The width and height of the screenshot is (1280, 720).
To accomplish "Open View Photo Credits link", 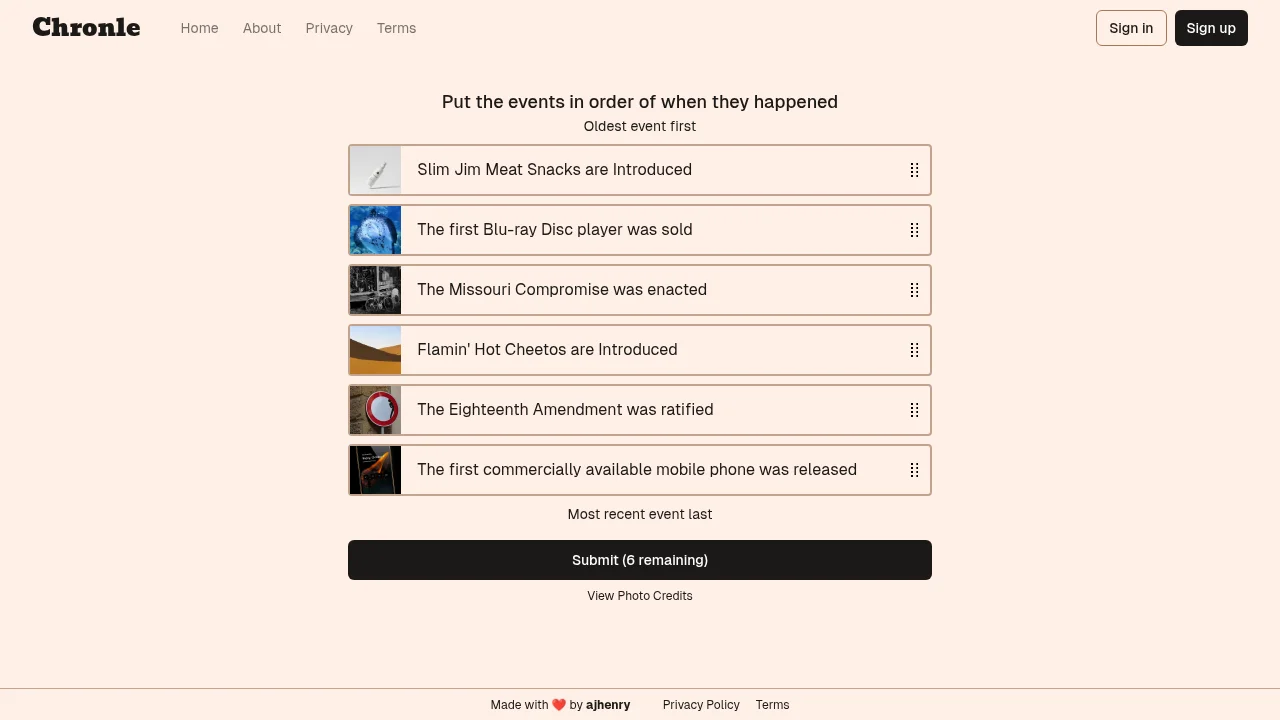I will [640, 596].
